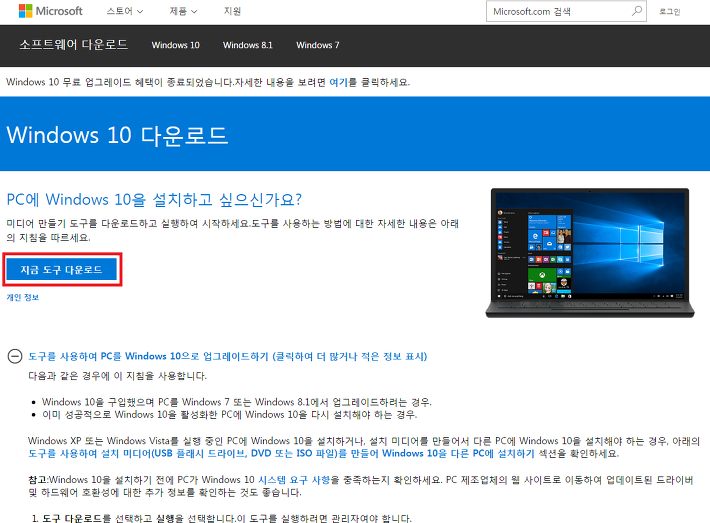The image size is (710, 523).
Task: Click the Windows 10 다운로드 banner title
Action: click(117, 135)
